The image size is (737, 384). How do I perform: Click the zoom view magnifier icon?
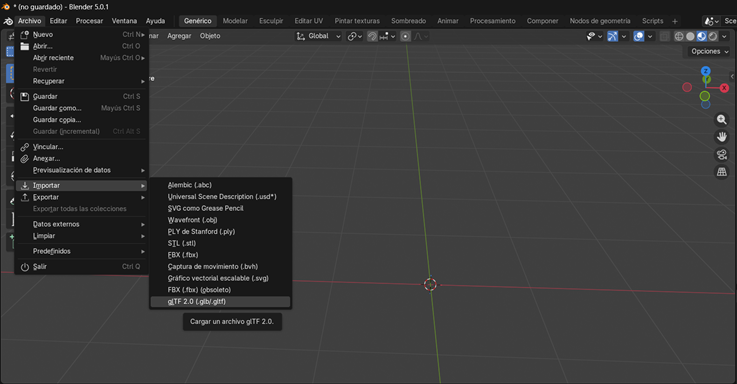(x=721, y=120)
